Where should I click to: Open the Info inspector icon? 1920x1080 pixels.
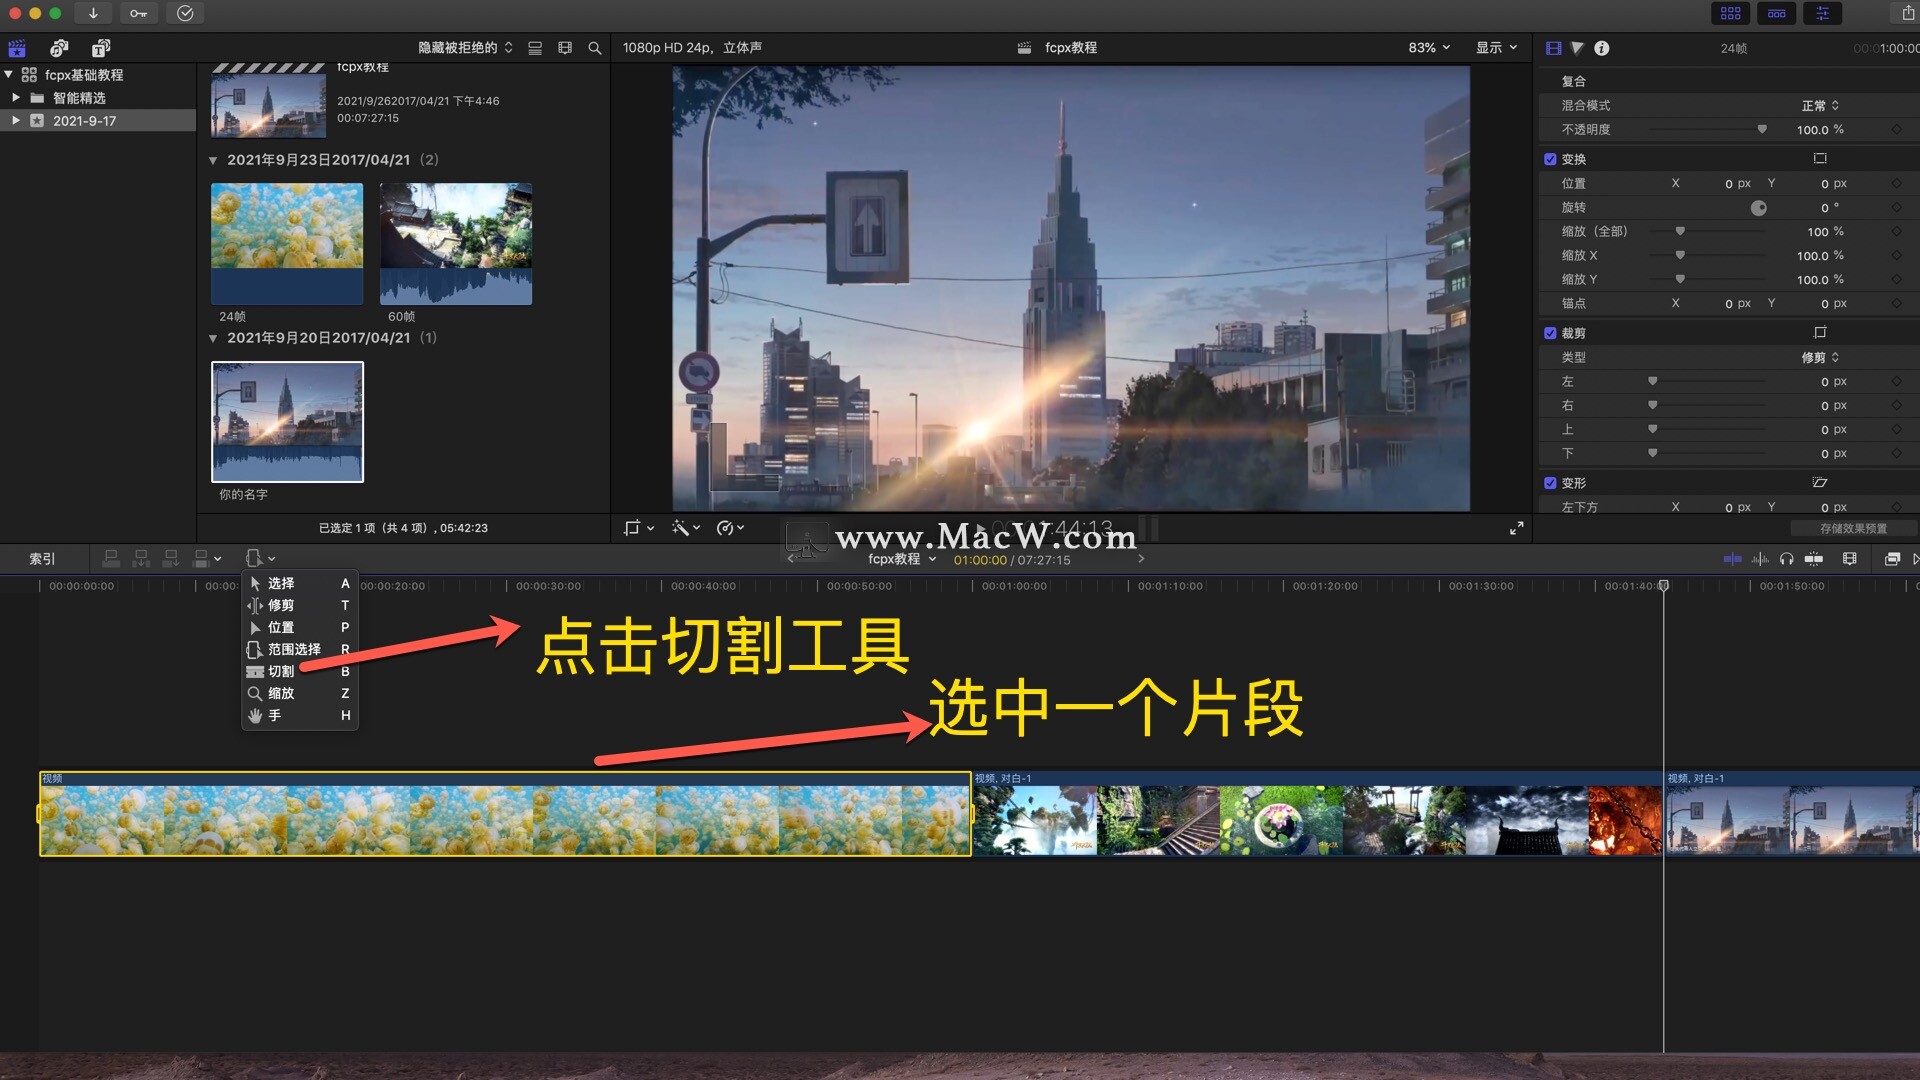[1601, 48]
